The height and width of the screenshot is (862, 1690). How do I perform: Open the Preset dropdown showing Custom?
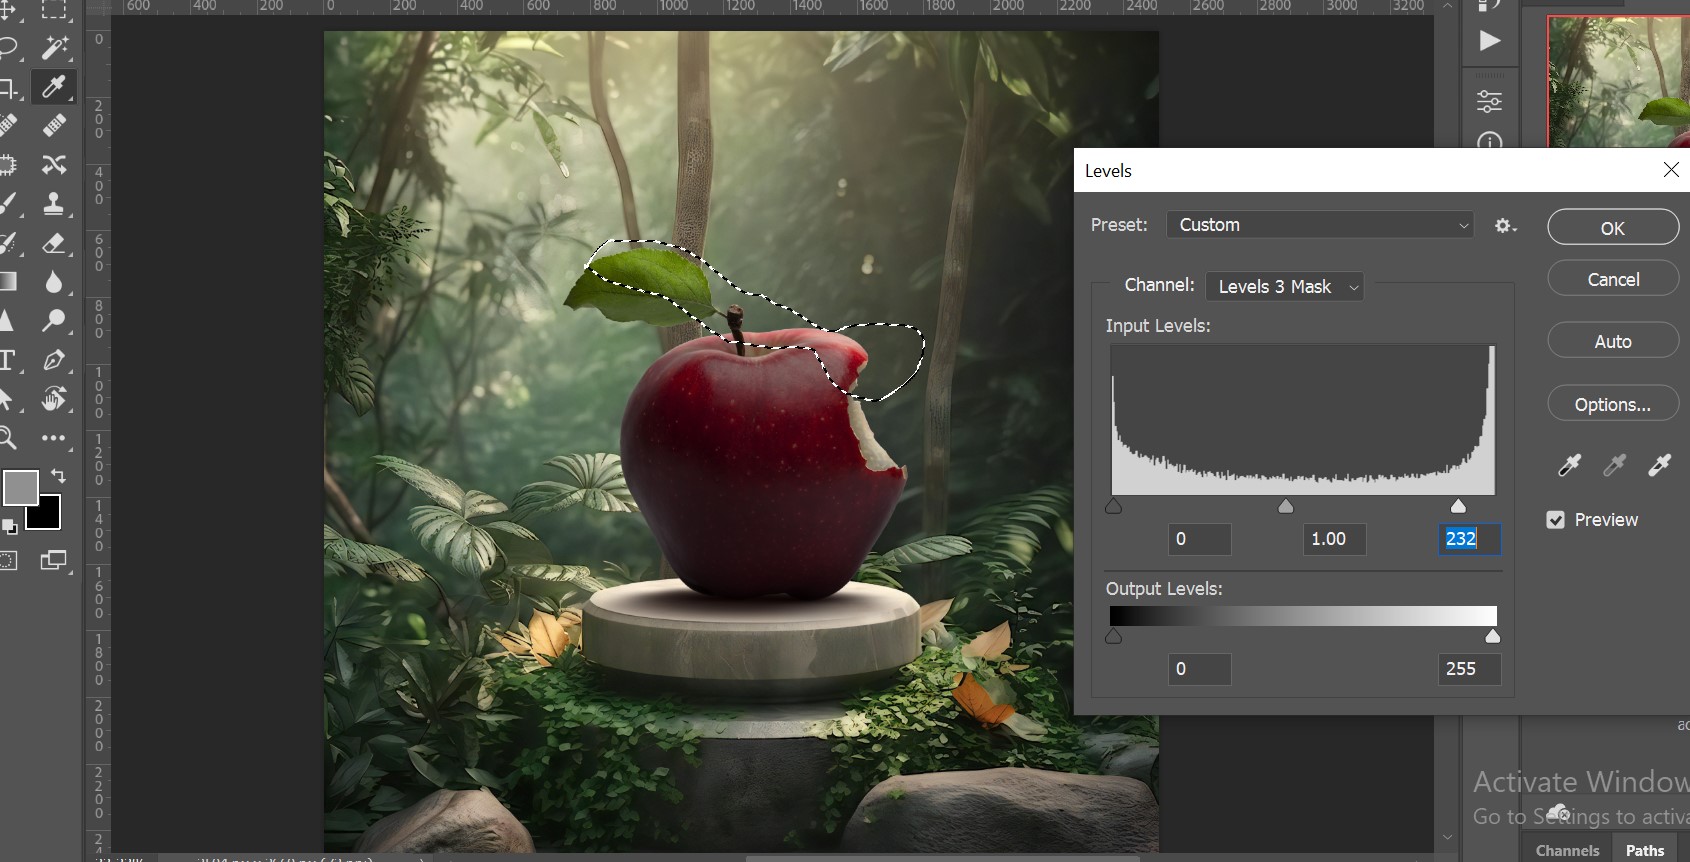[1320, 225]
